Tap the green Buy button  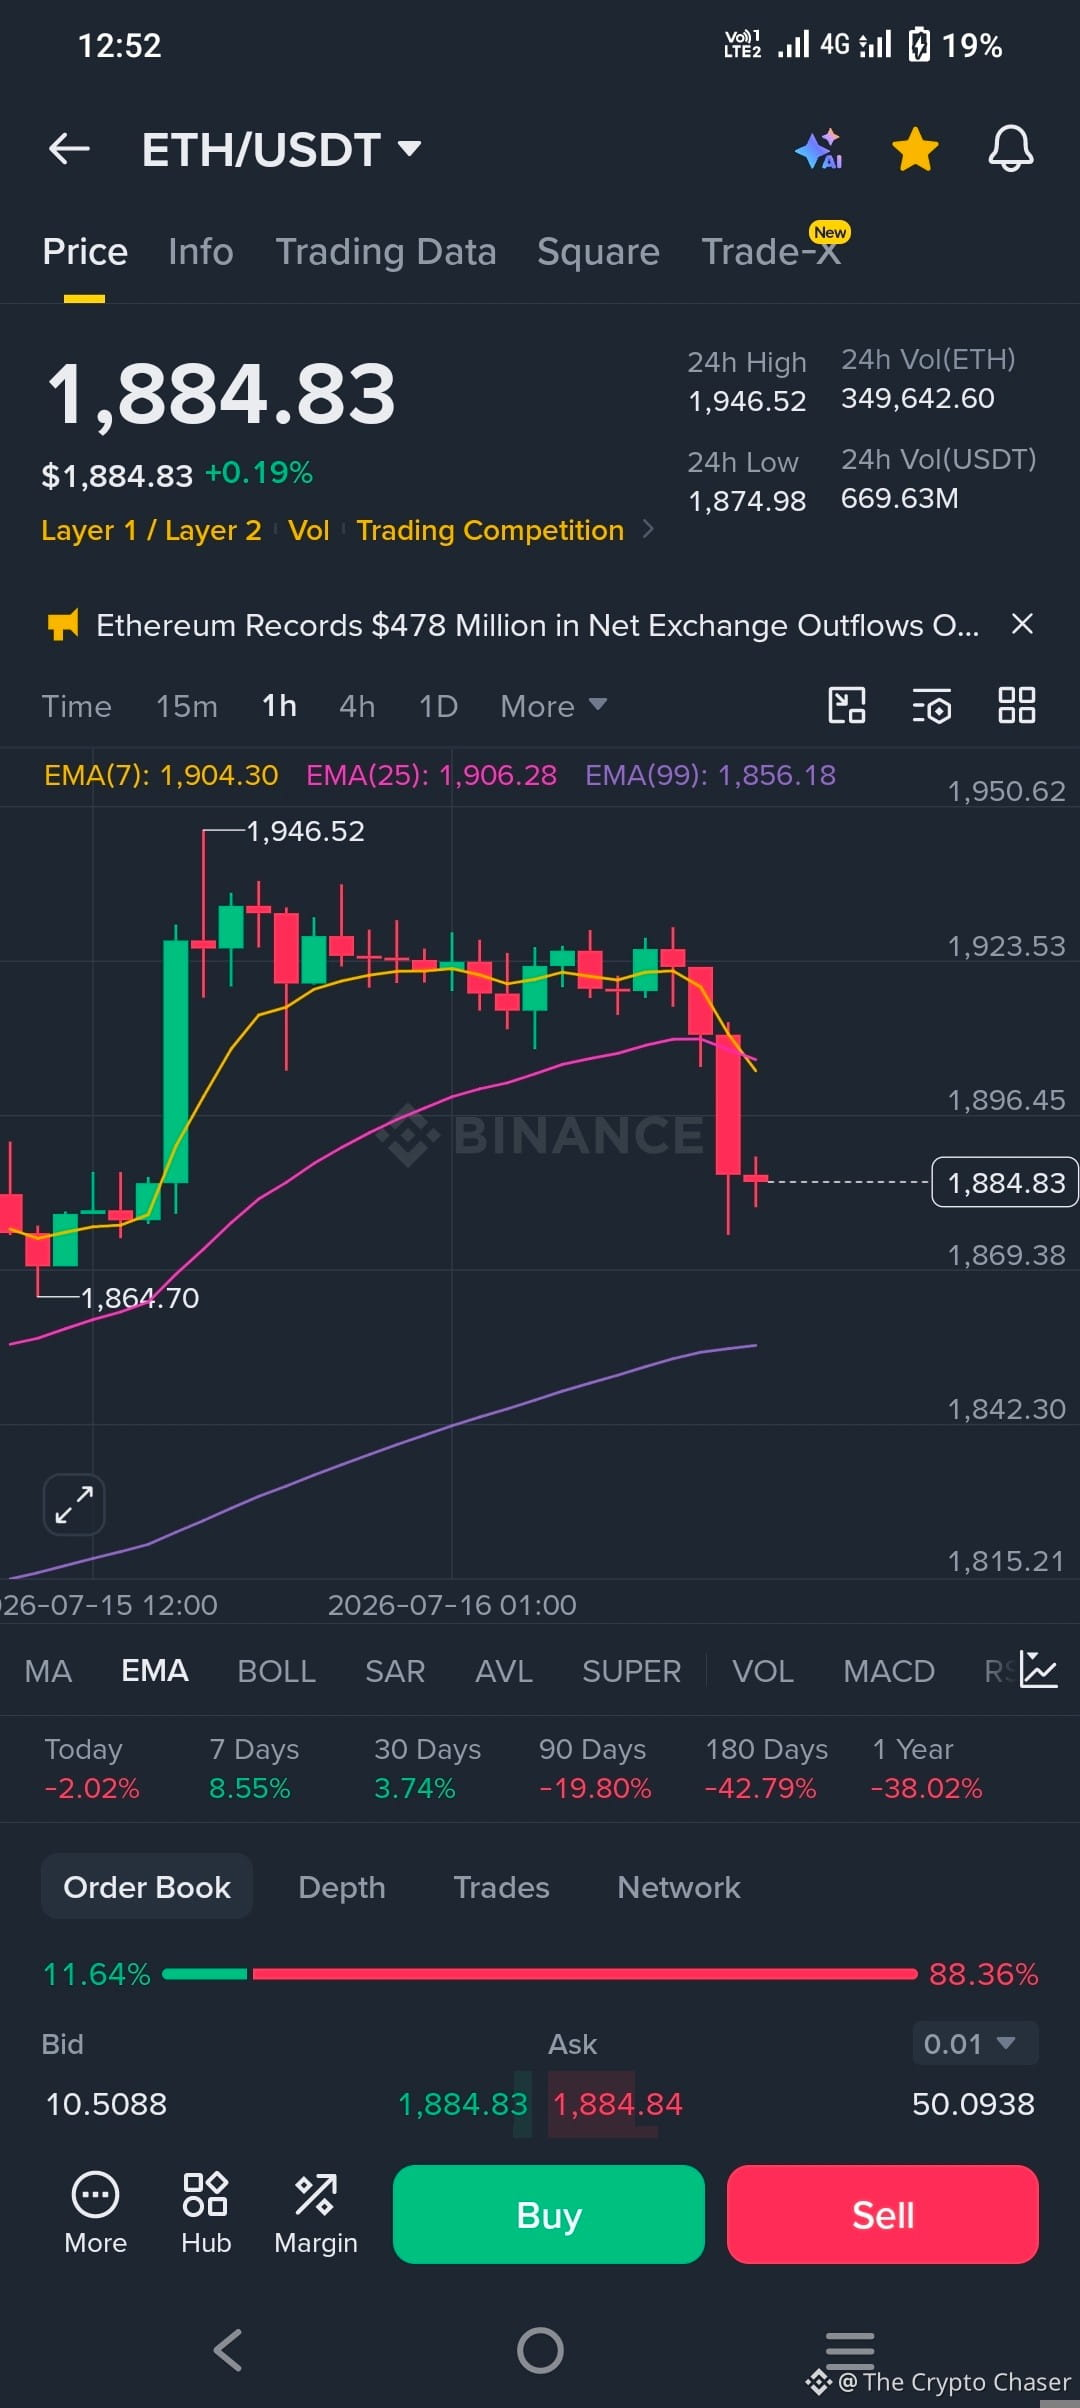click(x=549, y=2214)
